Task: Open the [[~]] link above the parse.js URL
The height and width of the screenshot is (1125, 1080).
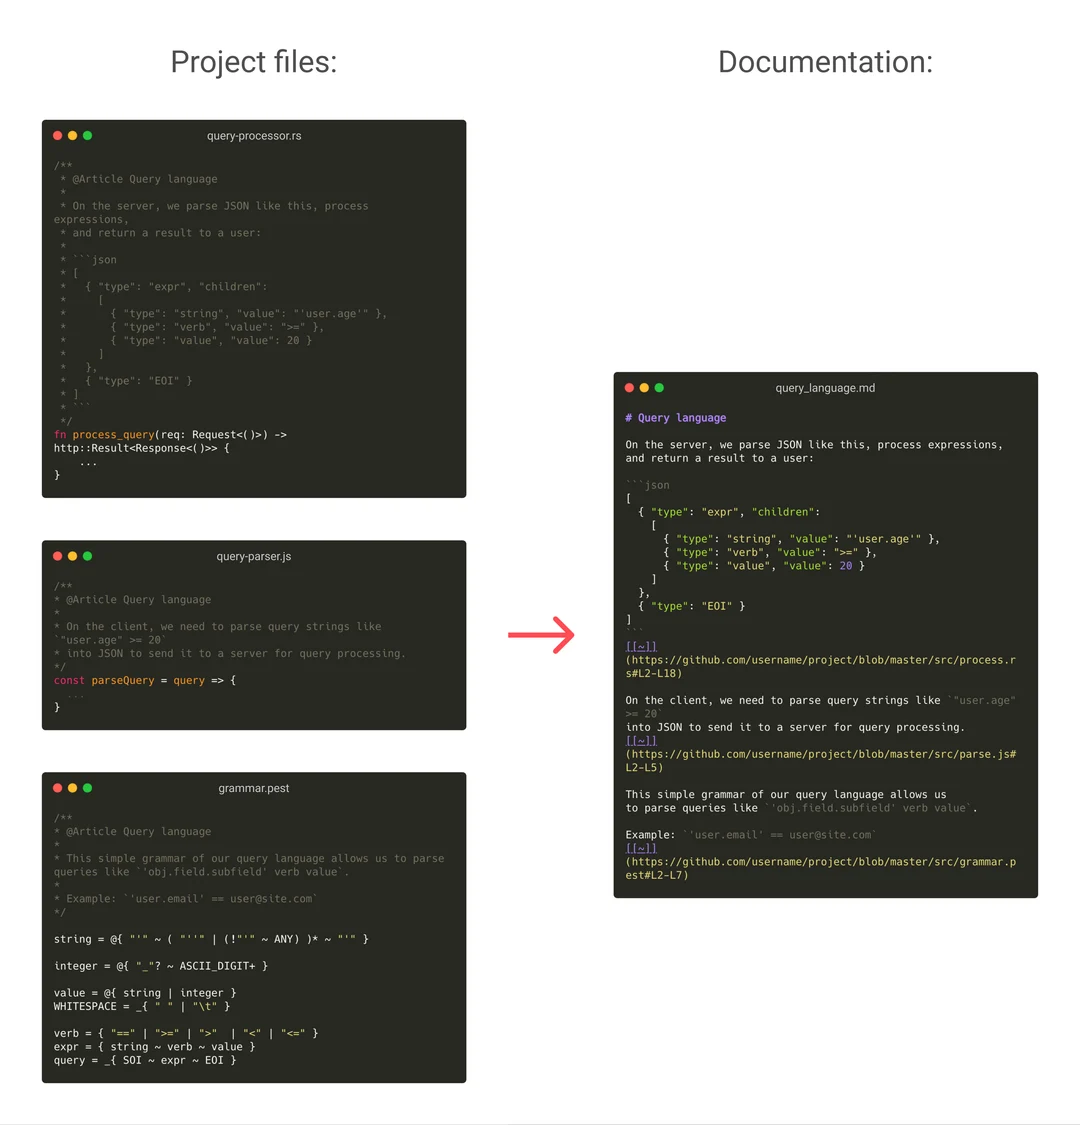Action: coord(641,740)
